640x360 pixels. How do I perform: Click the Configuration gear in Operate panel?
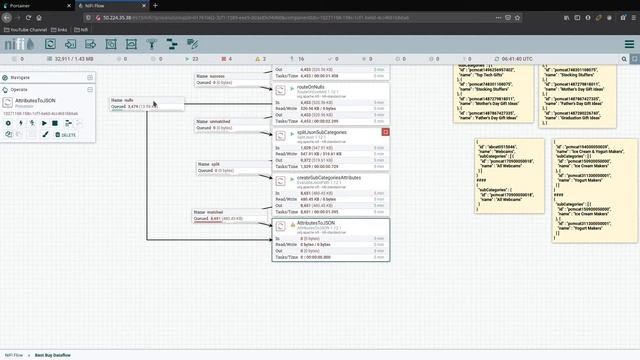point(8,123)
